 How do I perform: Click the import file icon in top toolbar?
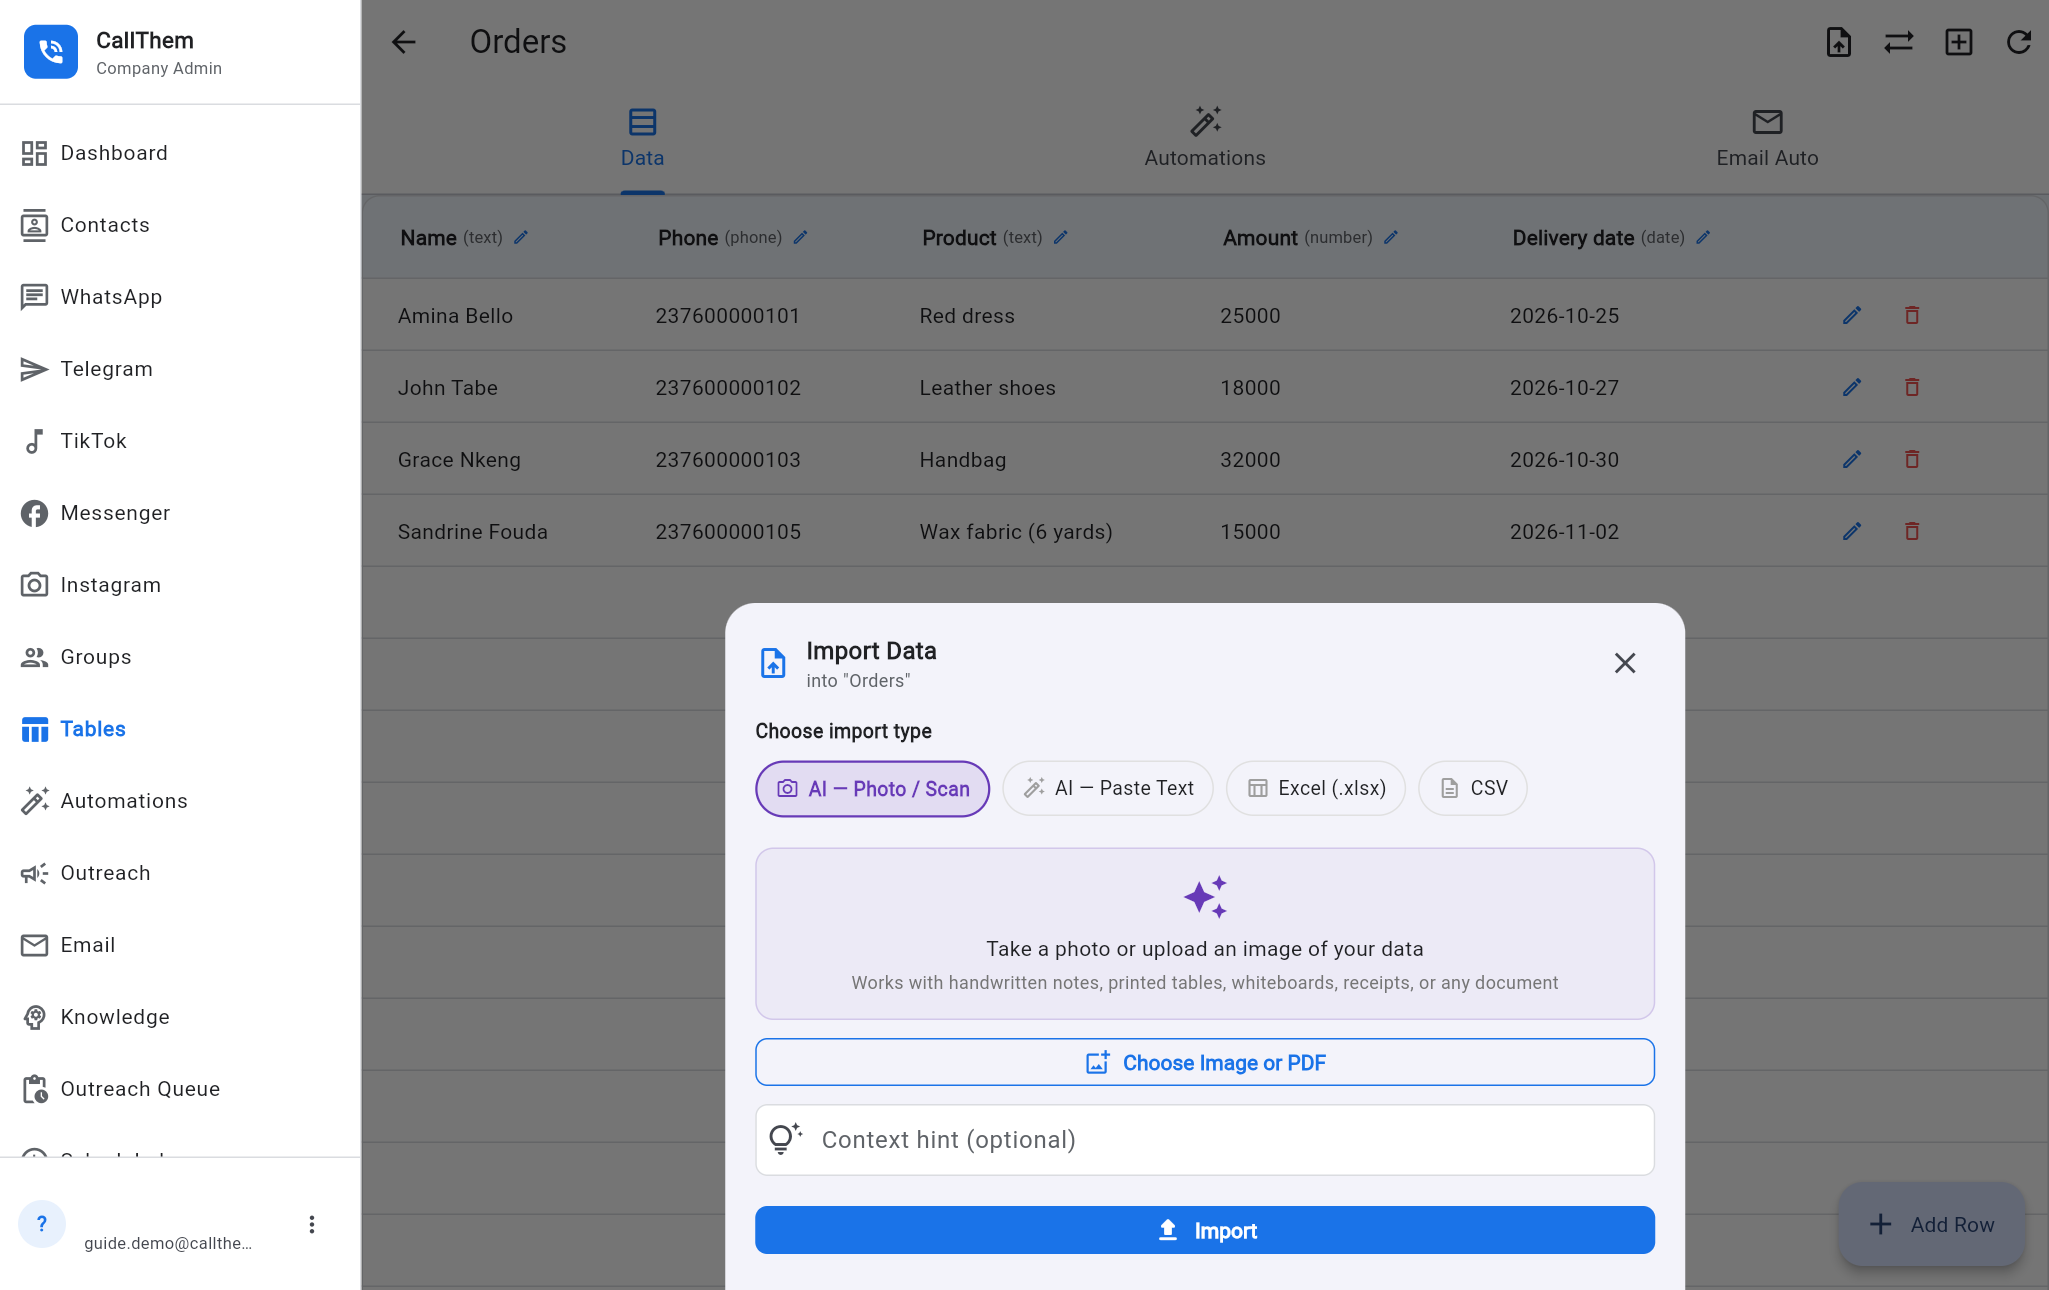point(1838,42)
